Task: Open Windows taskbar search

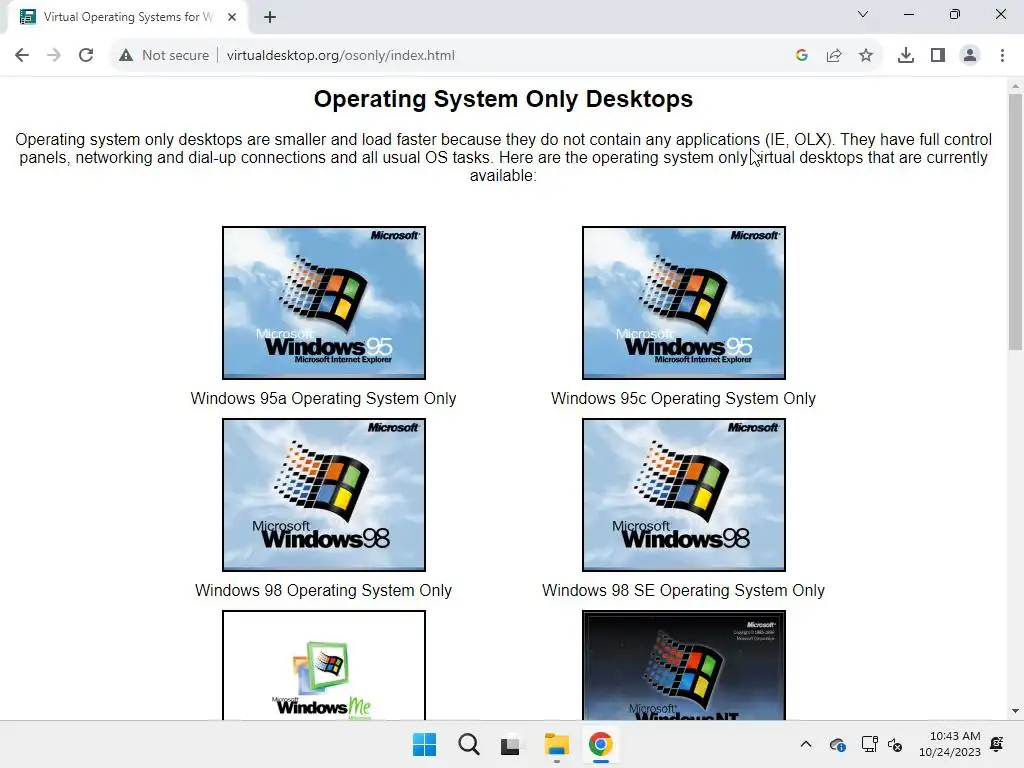Action: pos(468,744)
